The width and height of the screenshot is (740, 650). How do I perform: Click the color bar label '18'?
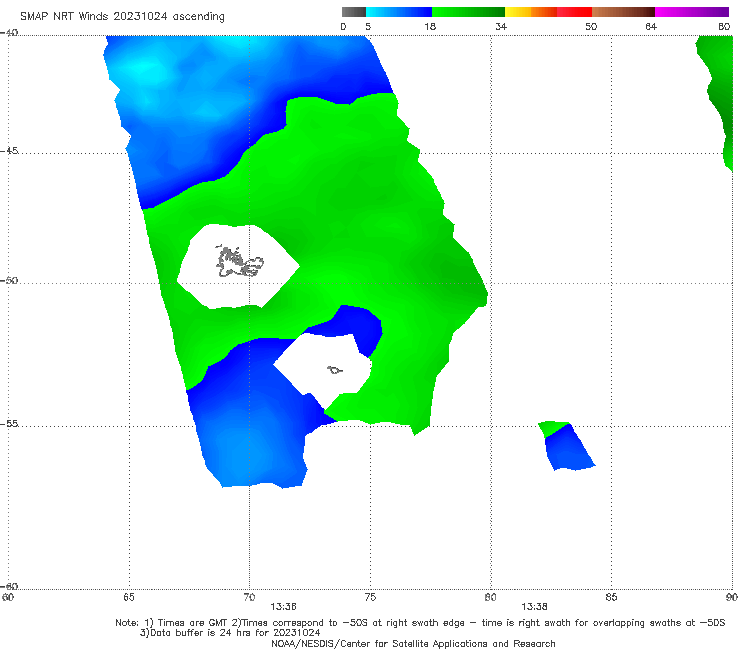[430, 26]
